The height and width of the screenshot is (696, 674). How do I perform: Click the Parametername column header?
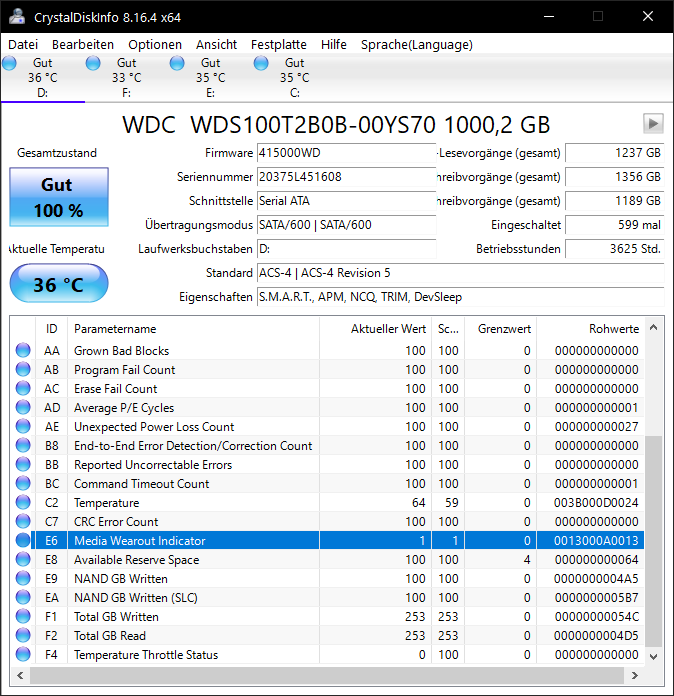coord(193,329)
